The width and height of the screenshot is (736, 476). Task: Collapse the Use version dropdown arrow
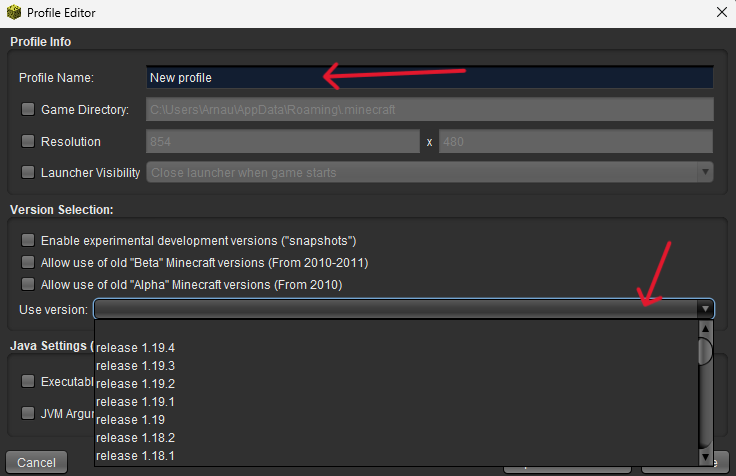click(x=706, y=310)
